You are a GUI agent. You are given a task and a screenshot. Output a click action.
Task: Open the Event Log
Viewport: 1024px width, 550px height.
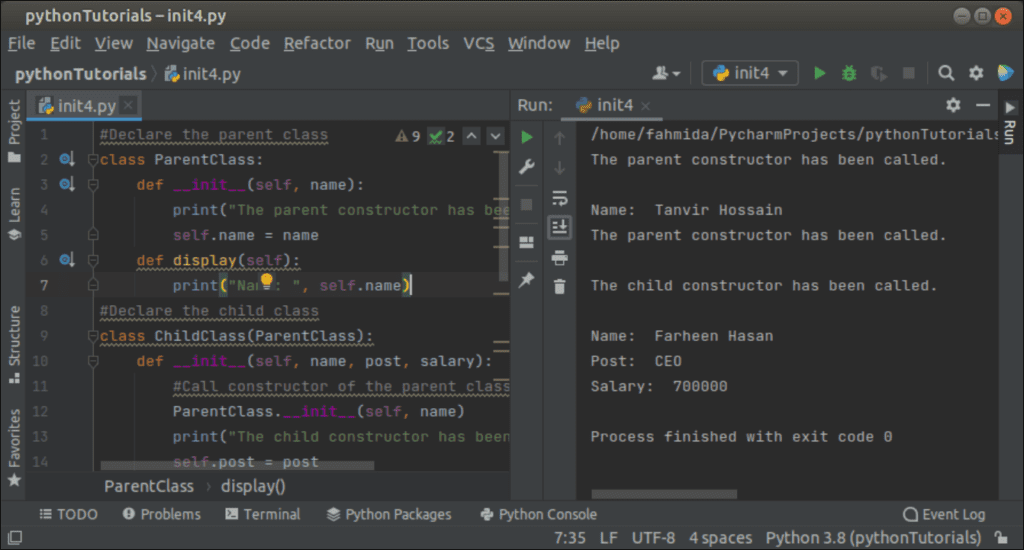[944, 514]
